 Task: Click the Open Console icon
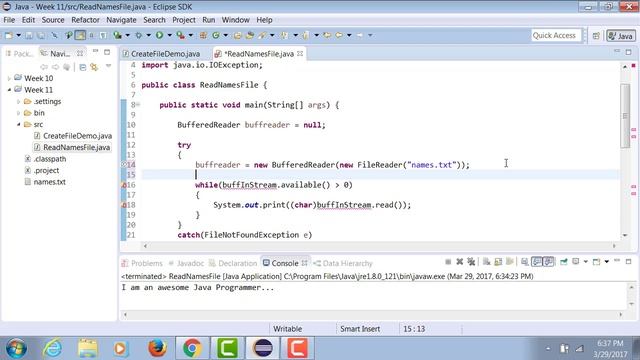click(x=596, y=262)
